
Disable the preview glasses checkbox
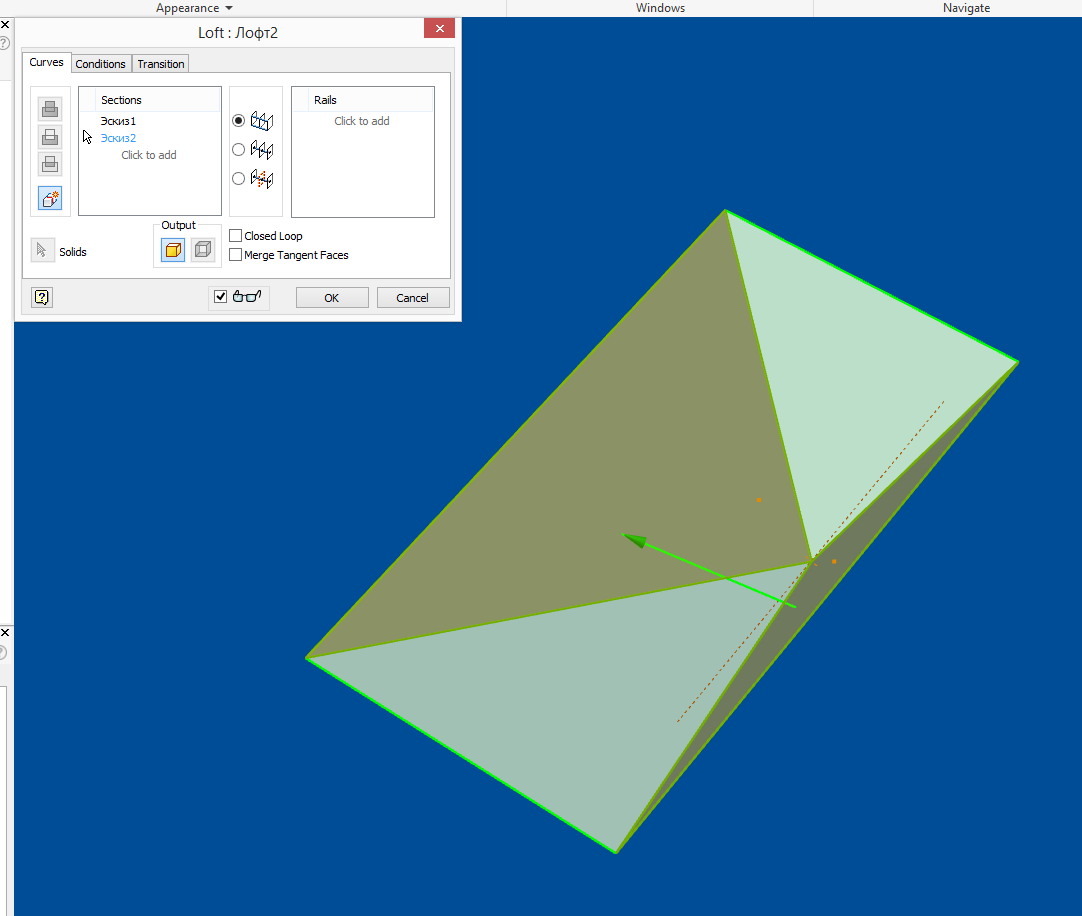[x=219, y=297]
